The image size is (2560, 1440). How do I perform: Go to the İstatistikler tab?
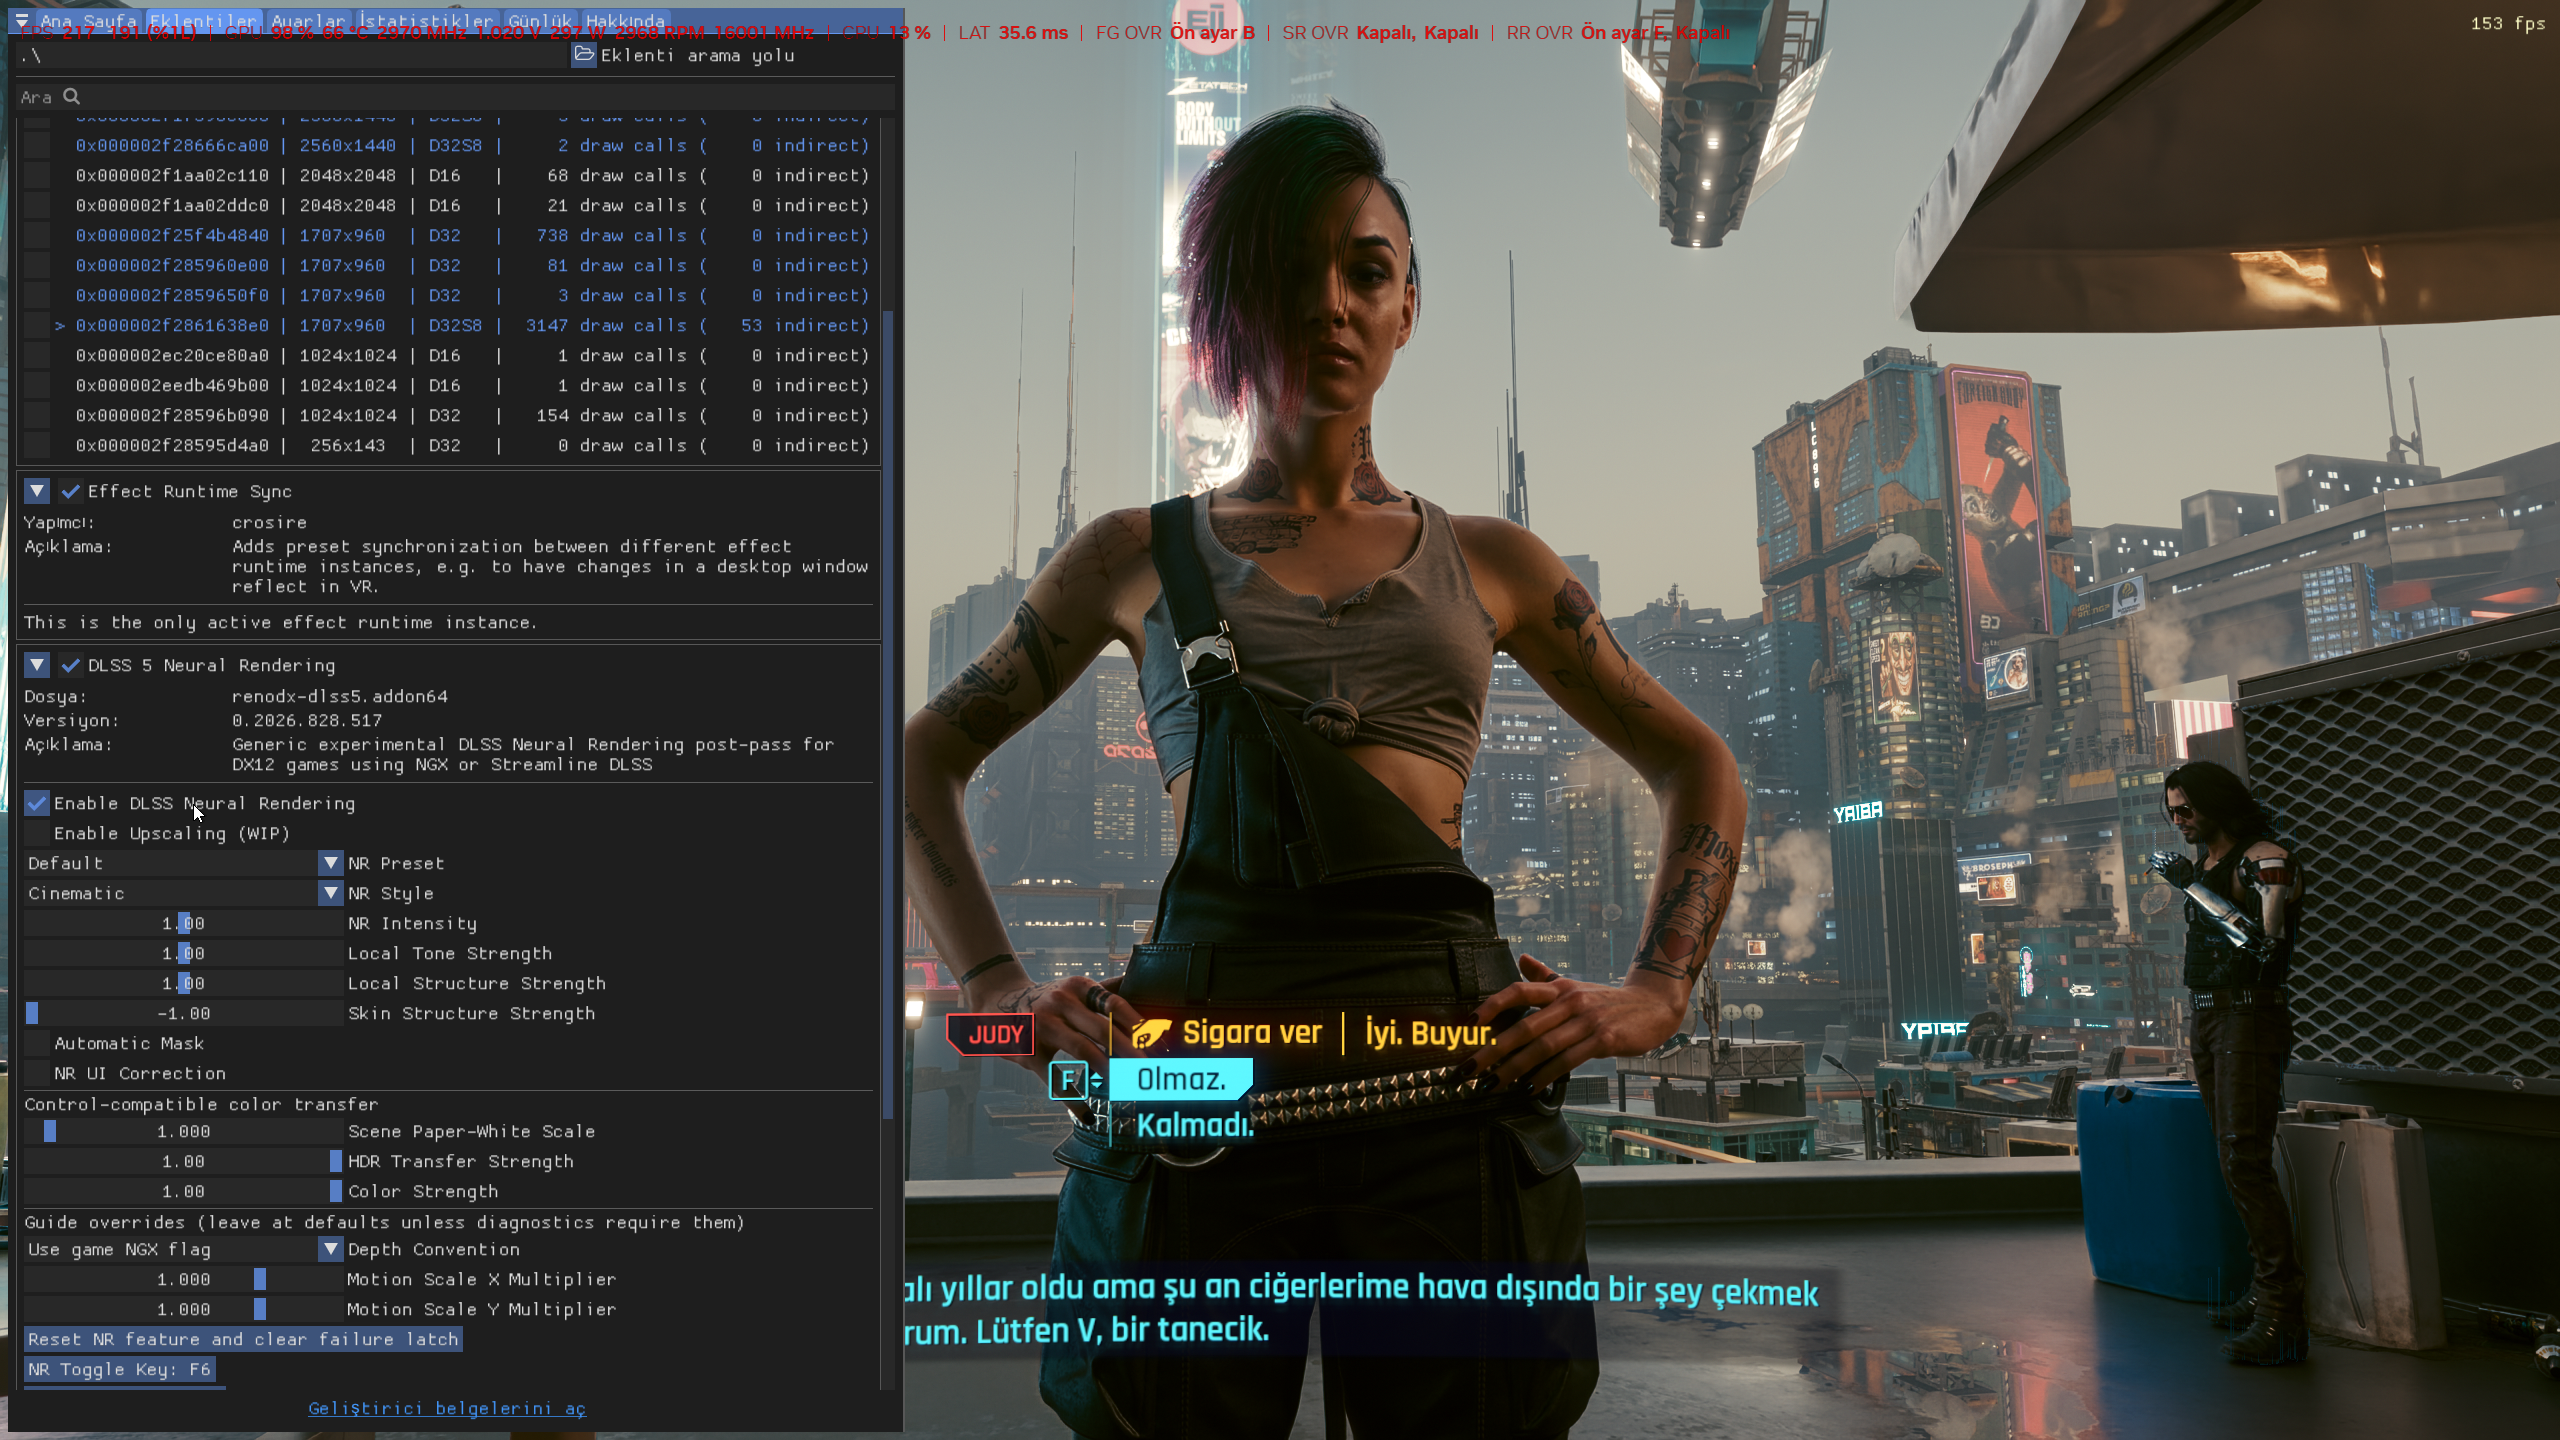click(426, 21)
